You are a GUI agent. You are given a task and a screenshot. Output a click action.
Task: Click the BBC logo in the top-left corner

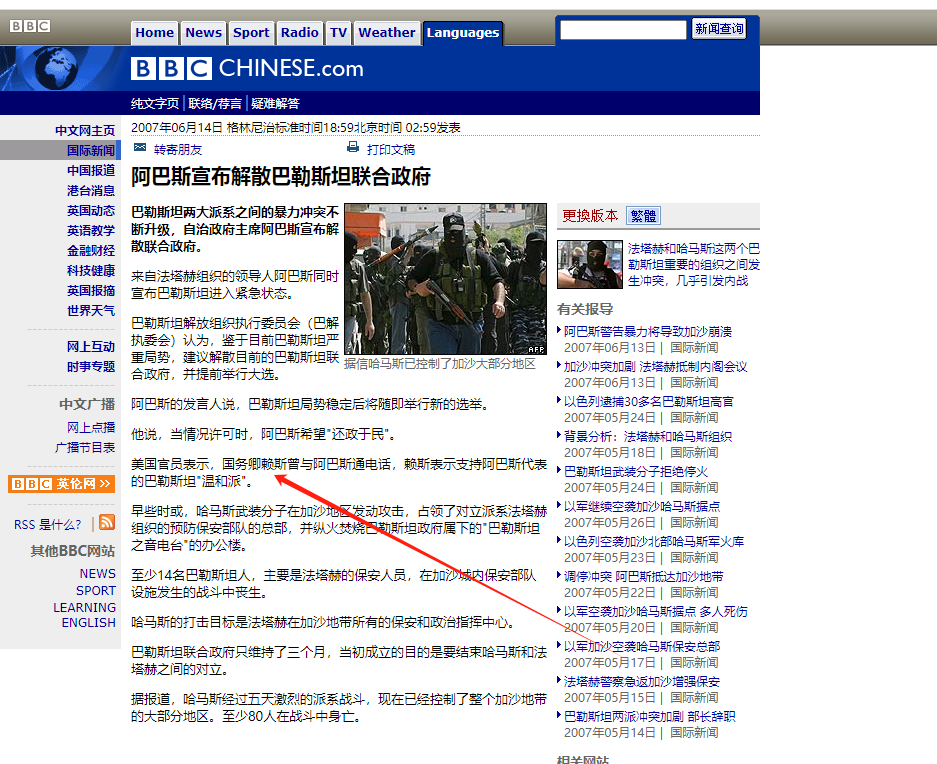(28, 24)
